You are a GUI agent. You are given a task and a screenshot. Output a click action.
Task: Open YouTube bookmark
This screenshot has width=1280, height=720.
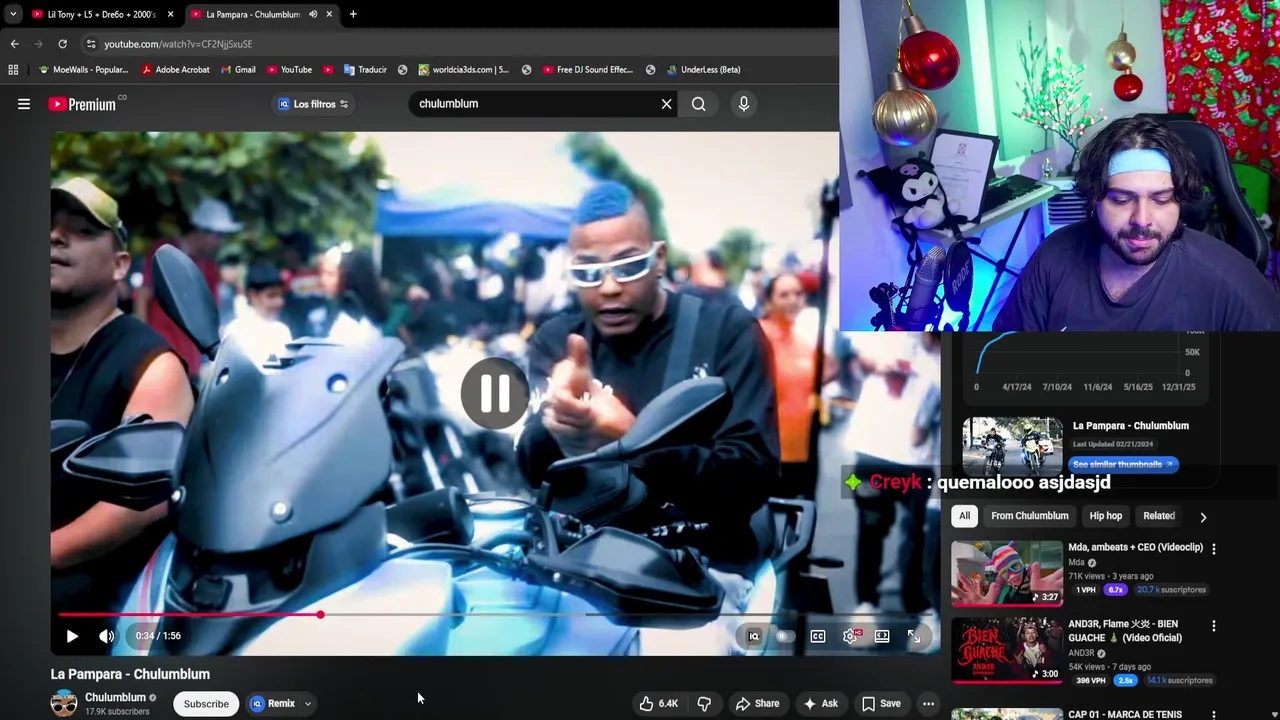tap(289, 70)
